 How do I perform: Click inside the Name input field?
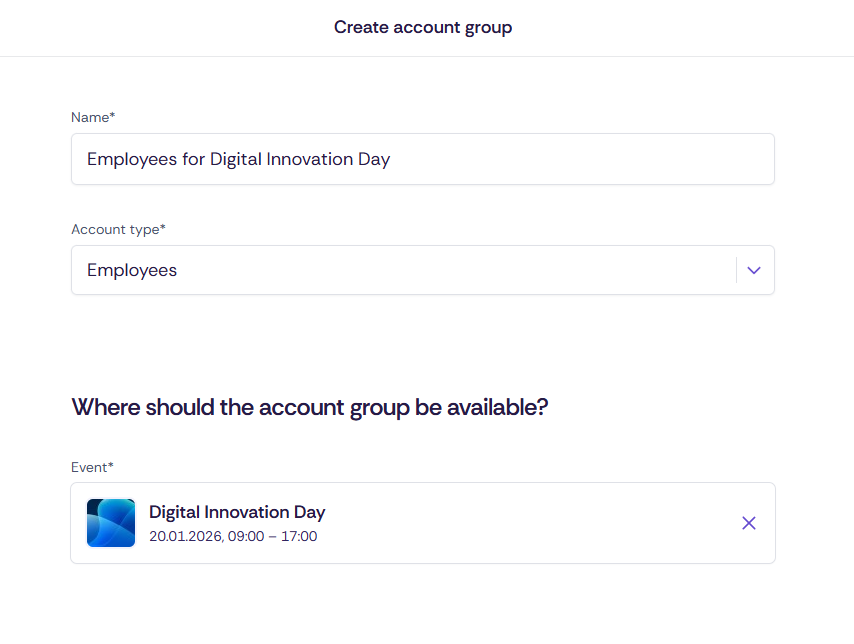[x=422, y=159]
